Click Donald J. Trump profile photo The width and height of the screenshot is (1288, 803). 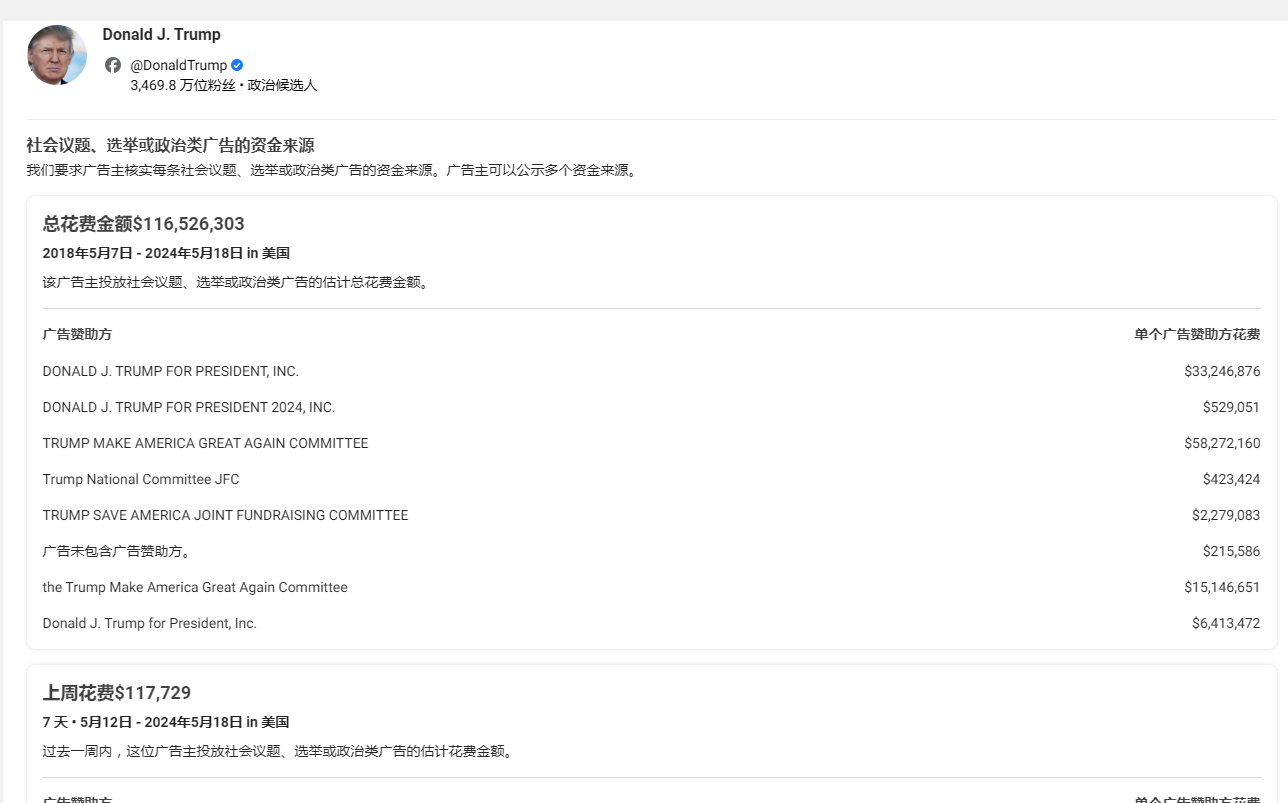[x=57, y=55]
